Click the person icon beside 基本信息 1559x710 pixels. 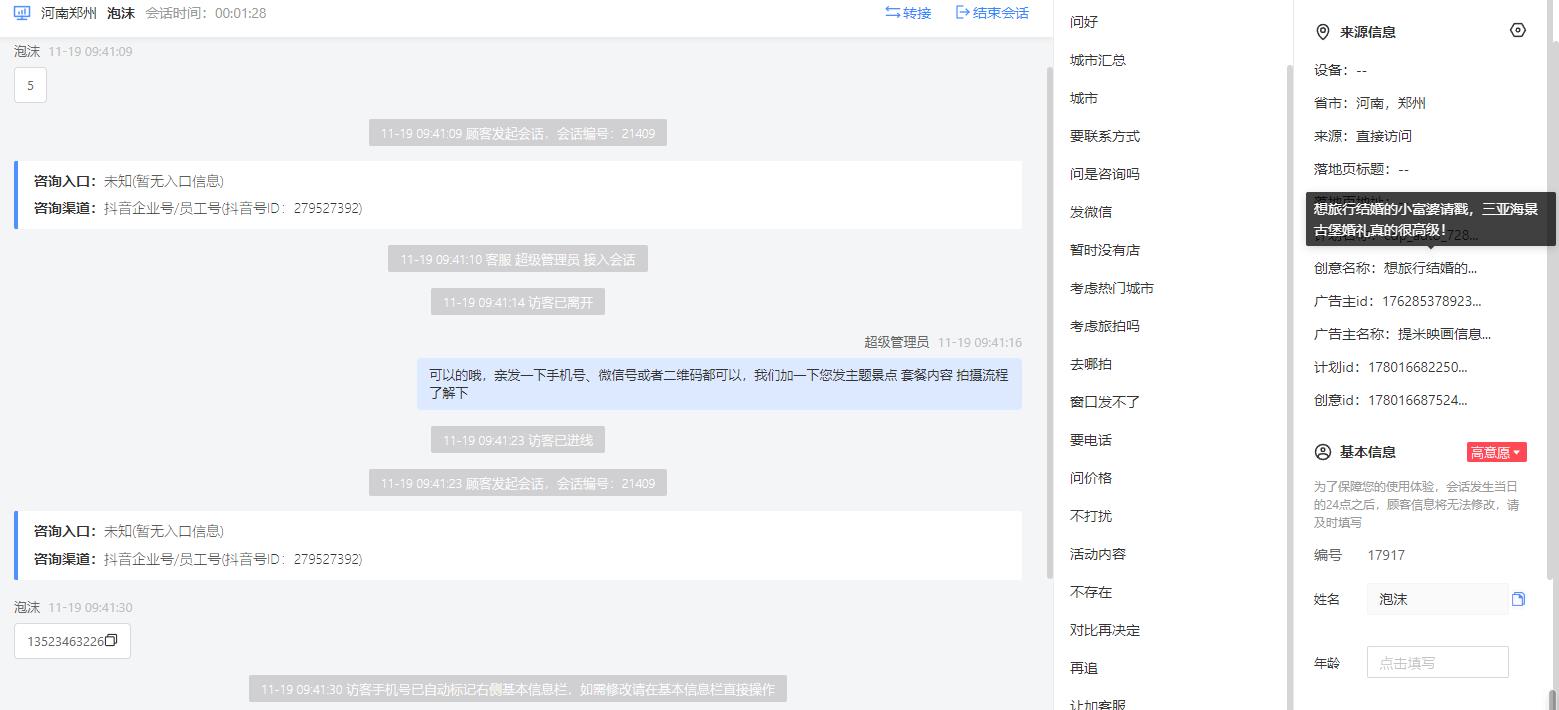coord(1322,452)
